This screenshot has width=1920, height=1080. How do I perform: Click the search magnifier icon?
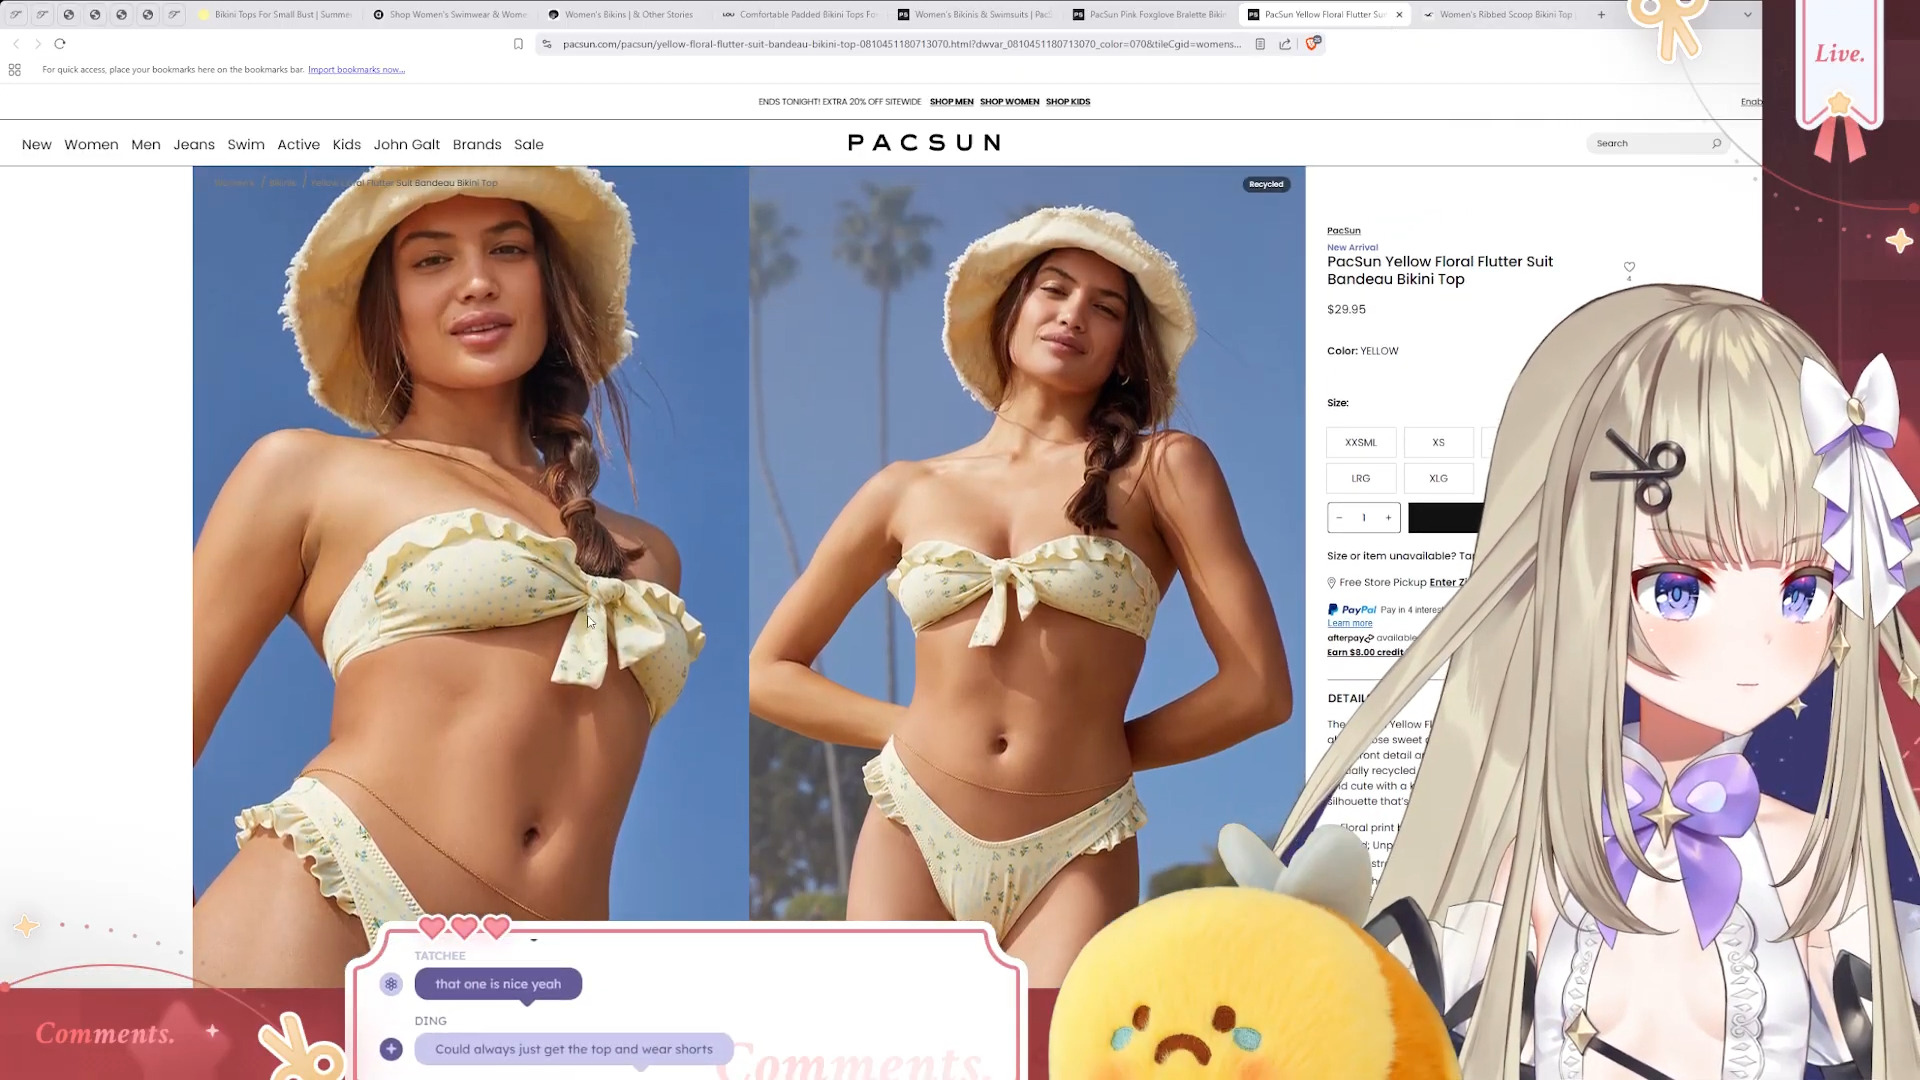pyautogui.click(x=1717, y=144)
